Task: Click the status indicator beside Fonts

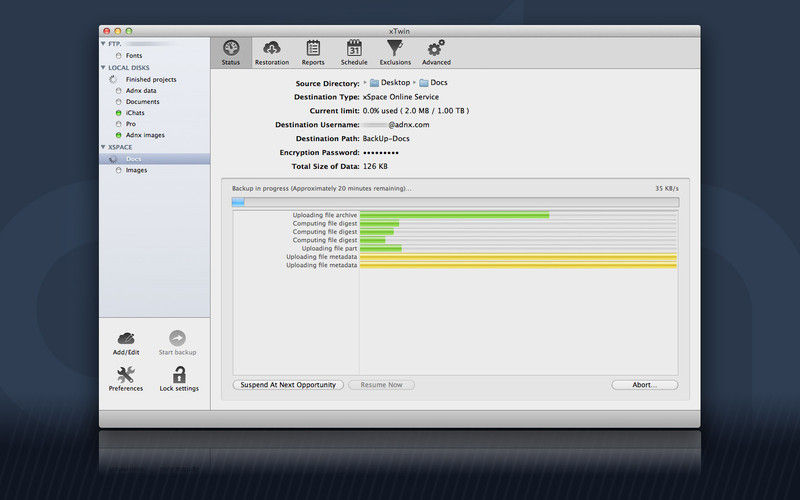Action: [x=118, y=56]
